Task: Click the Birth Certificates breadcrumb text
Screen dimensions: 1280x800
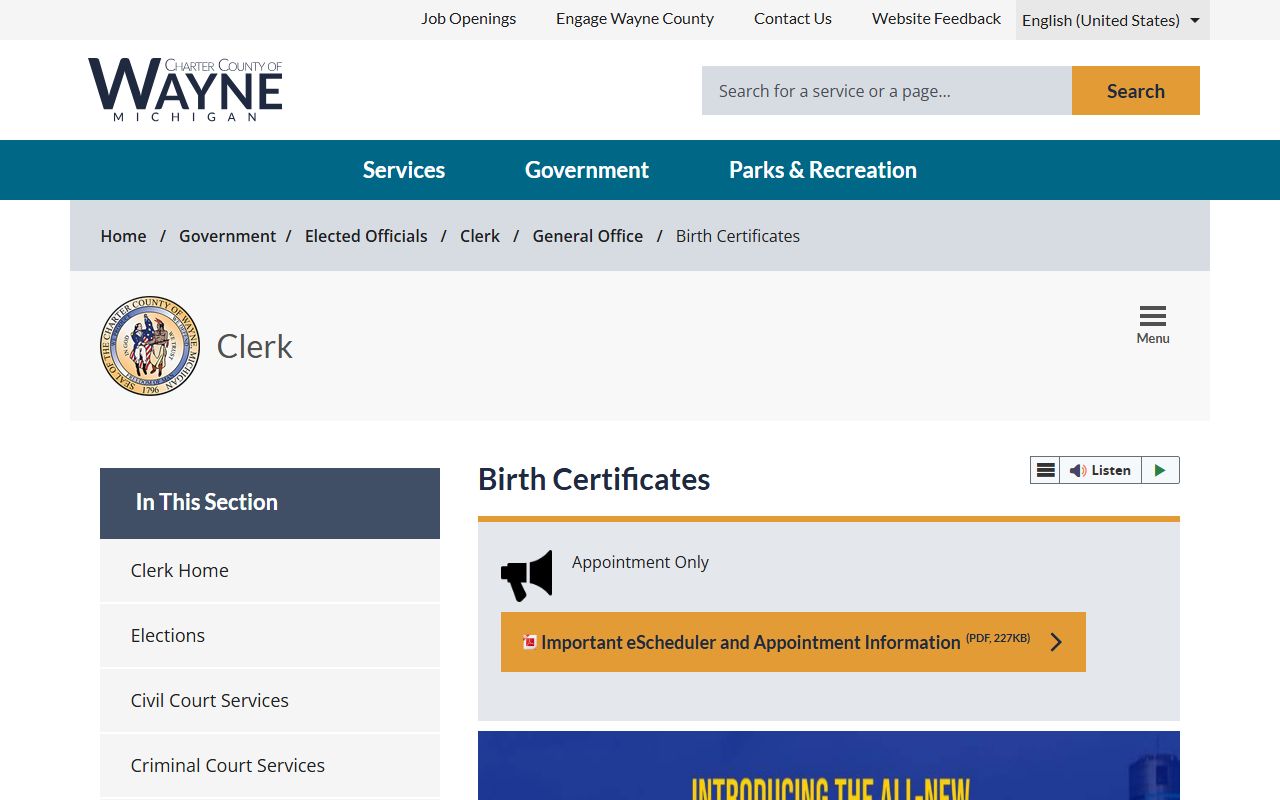Action: (x=738, y=236)
